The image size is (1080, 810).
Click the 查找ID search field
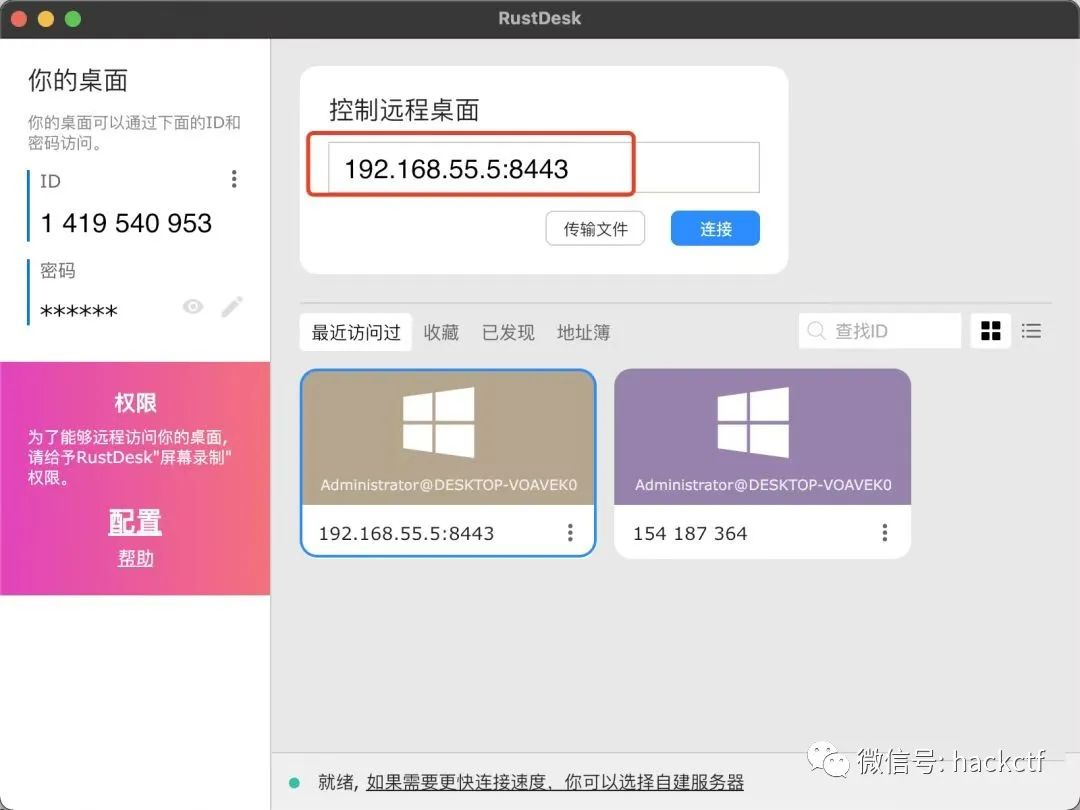(x=880, y=331)
